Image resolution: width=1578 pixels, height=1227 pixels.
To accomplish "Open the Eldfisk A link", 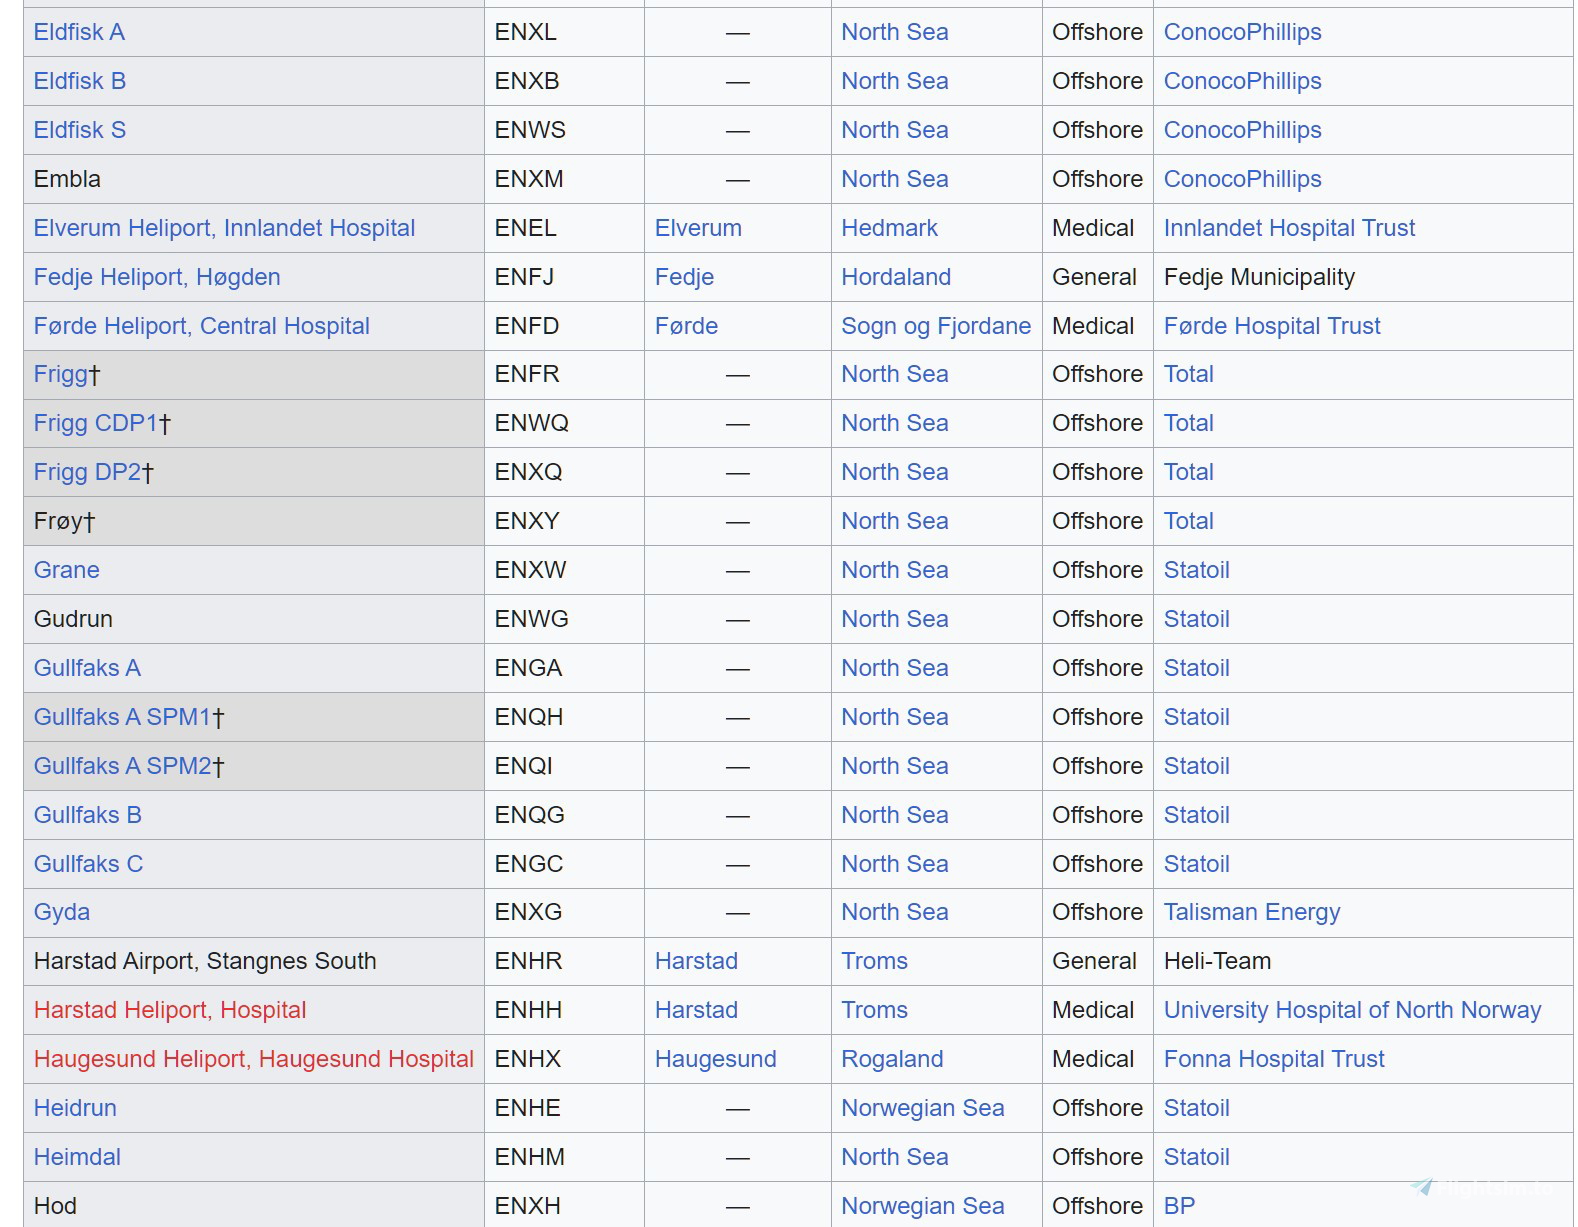I will (x=79, y=32).
